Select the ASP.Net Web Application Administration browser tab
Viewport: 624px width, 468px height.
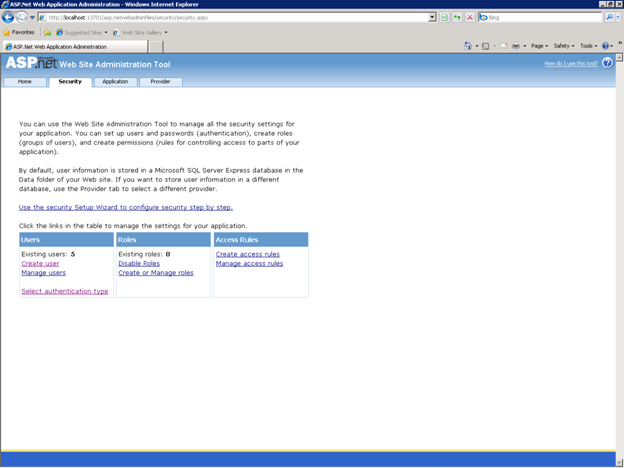(75, 47)
